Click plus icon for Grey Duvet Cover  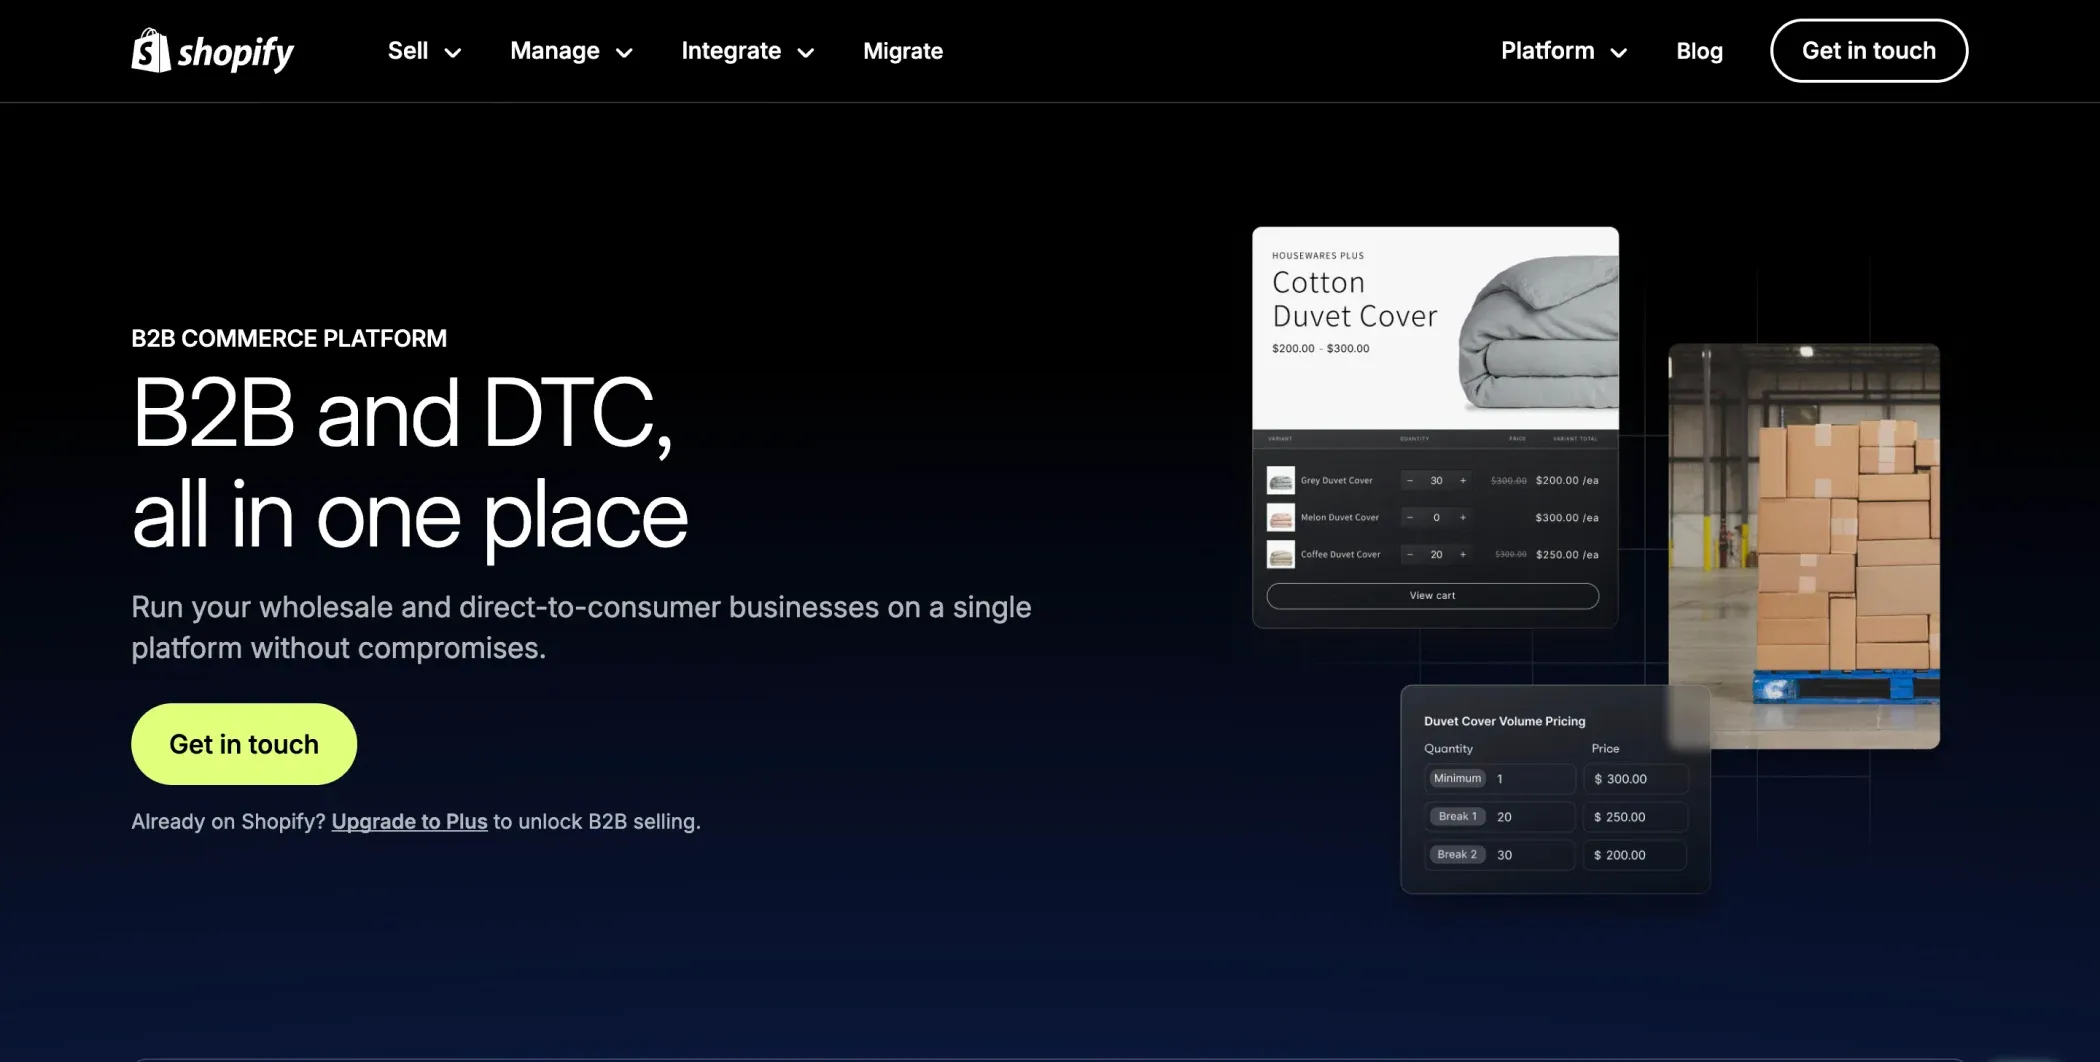tap(1463, 481)
